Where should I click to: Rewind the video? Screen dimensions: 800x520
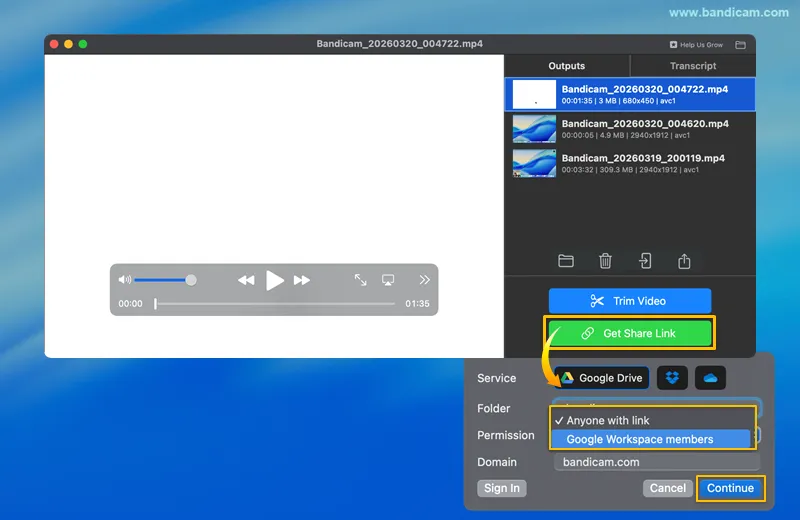point(246,280)
